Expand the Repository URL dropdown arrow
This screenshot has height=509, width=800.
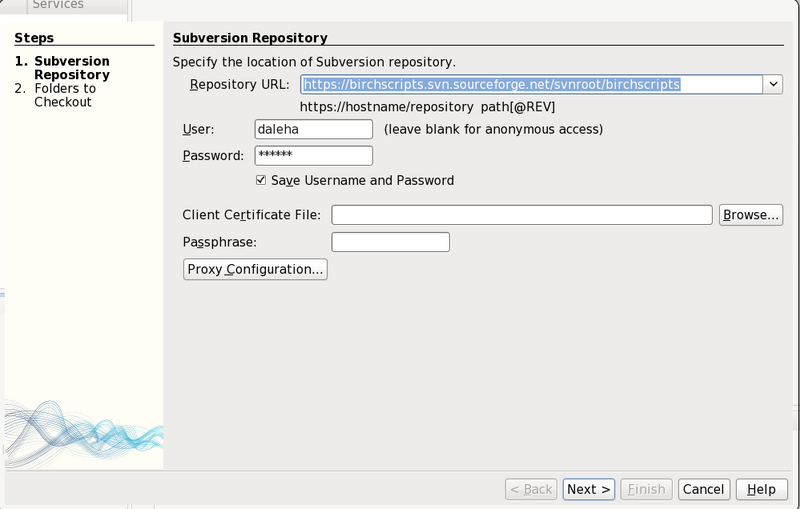(x=772, y=85)
